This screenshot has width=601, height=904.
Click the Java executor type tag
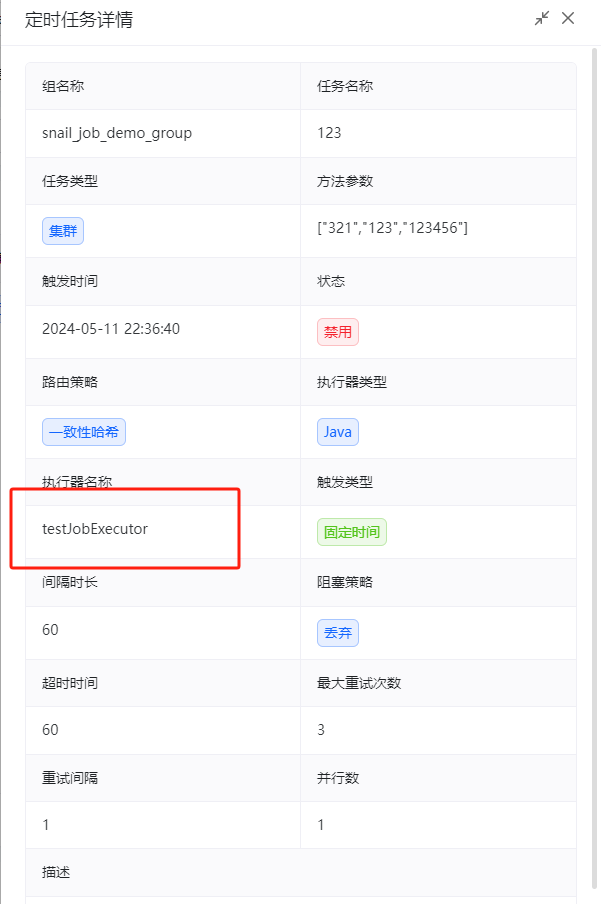(x=337, y=432)
